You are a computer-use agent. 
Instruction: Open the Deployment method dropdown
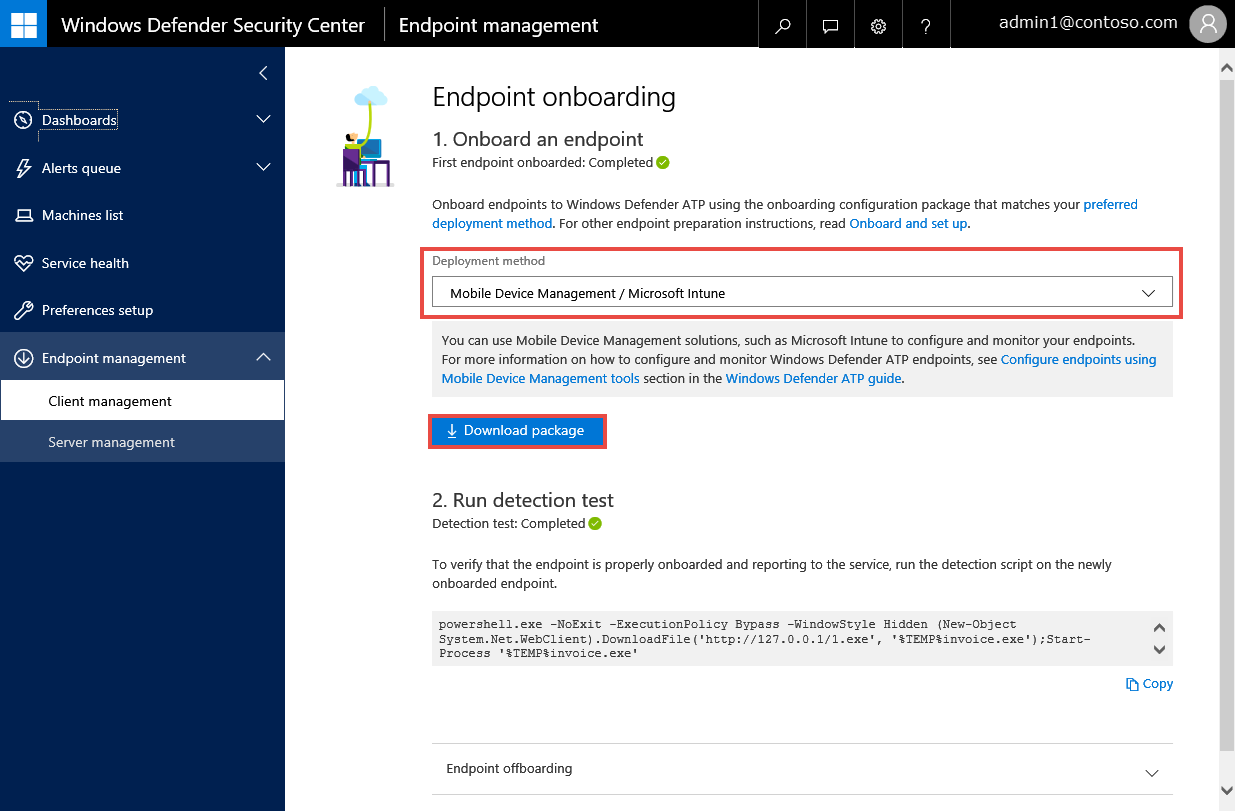tap(801, 293)
